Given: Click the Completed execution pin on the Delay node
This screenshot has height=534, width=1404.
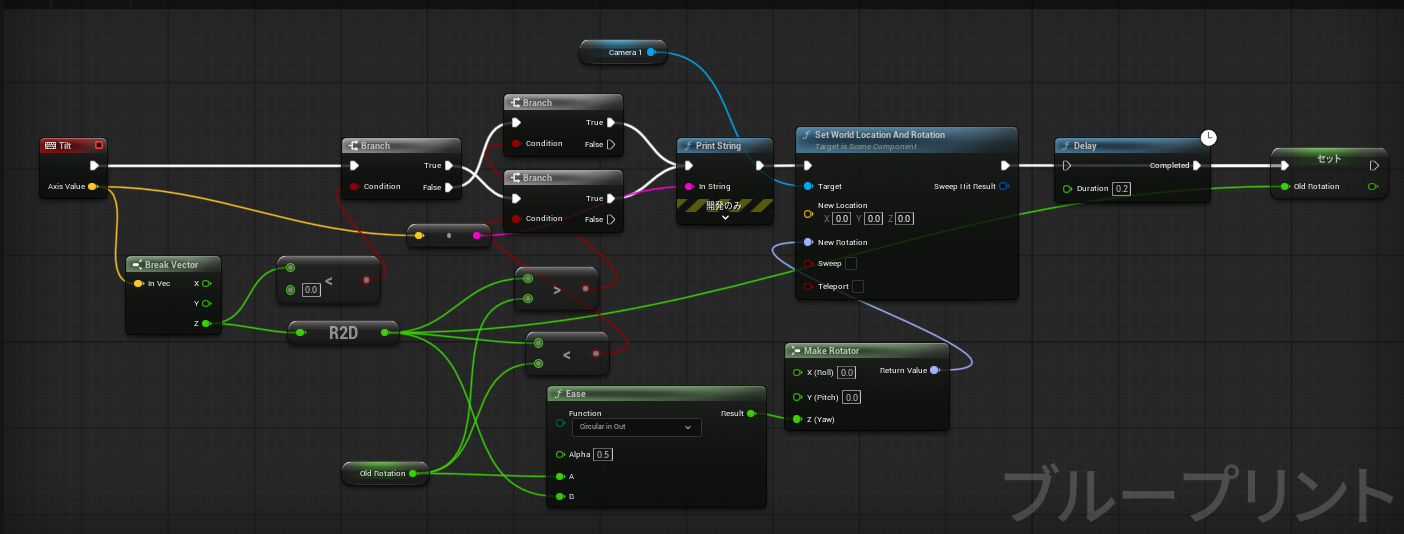Looking at the screenshot, I should click(x=1197, y=166).
